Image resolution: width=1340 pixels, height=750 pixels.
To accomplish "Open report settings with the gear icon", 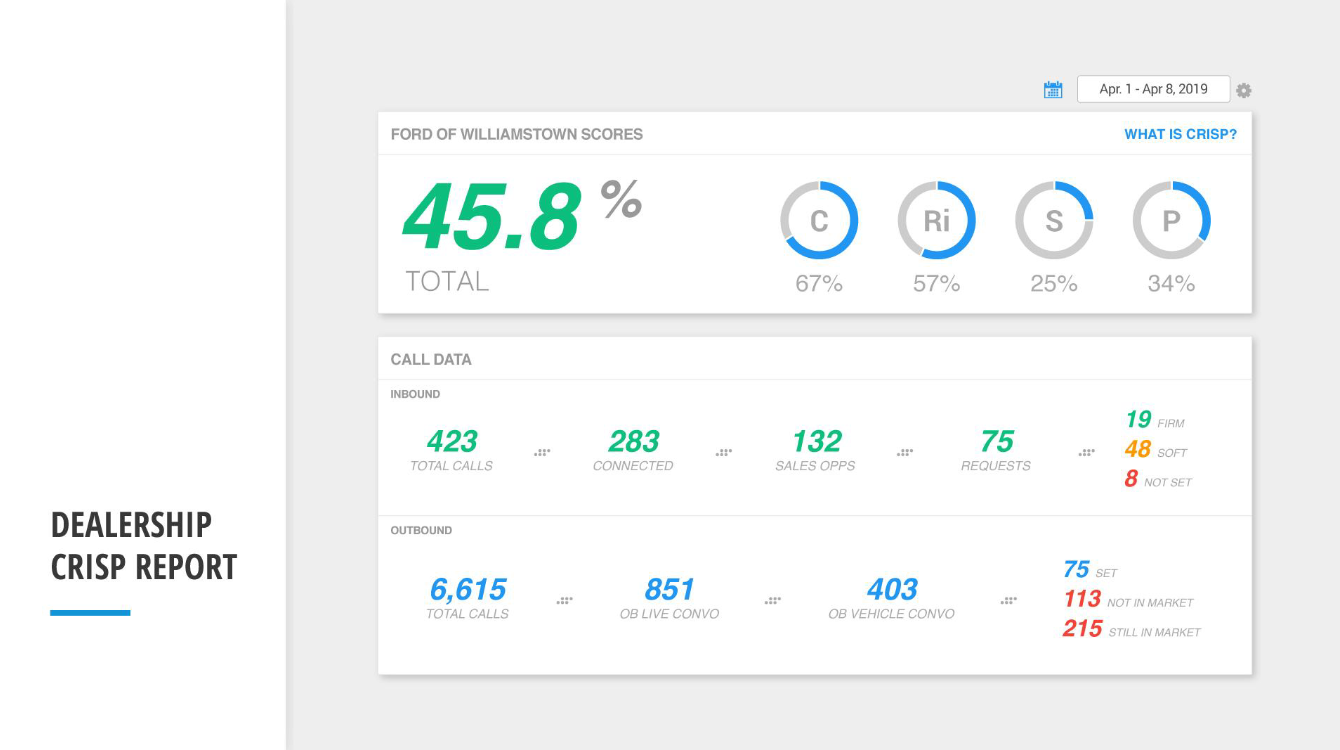I will click(1244, 90).
